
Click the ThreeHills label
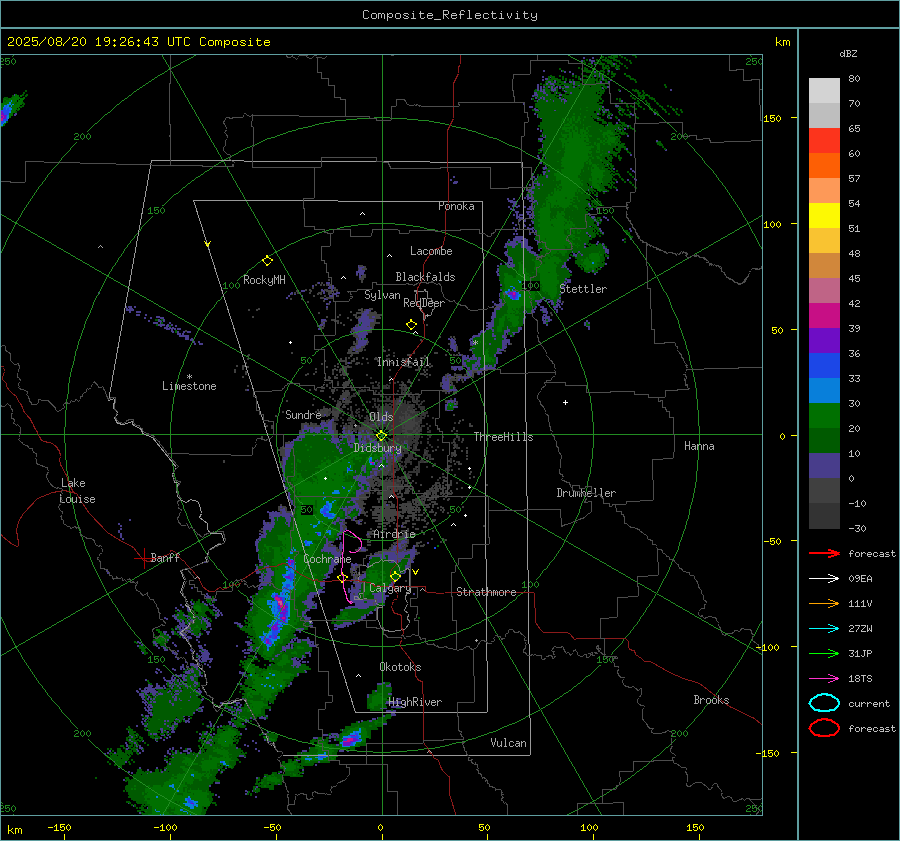pyautogui.click(x=503, y=437)
